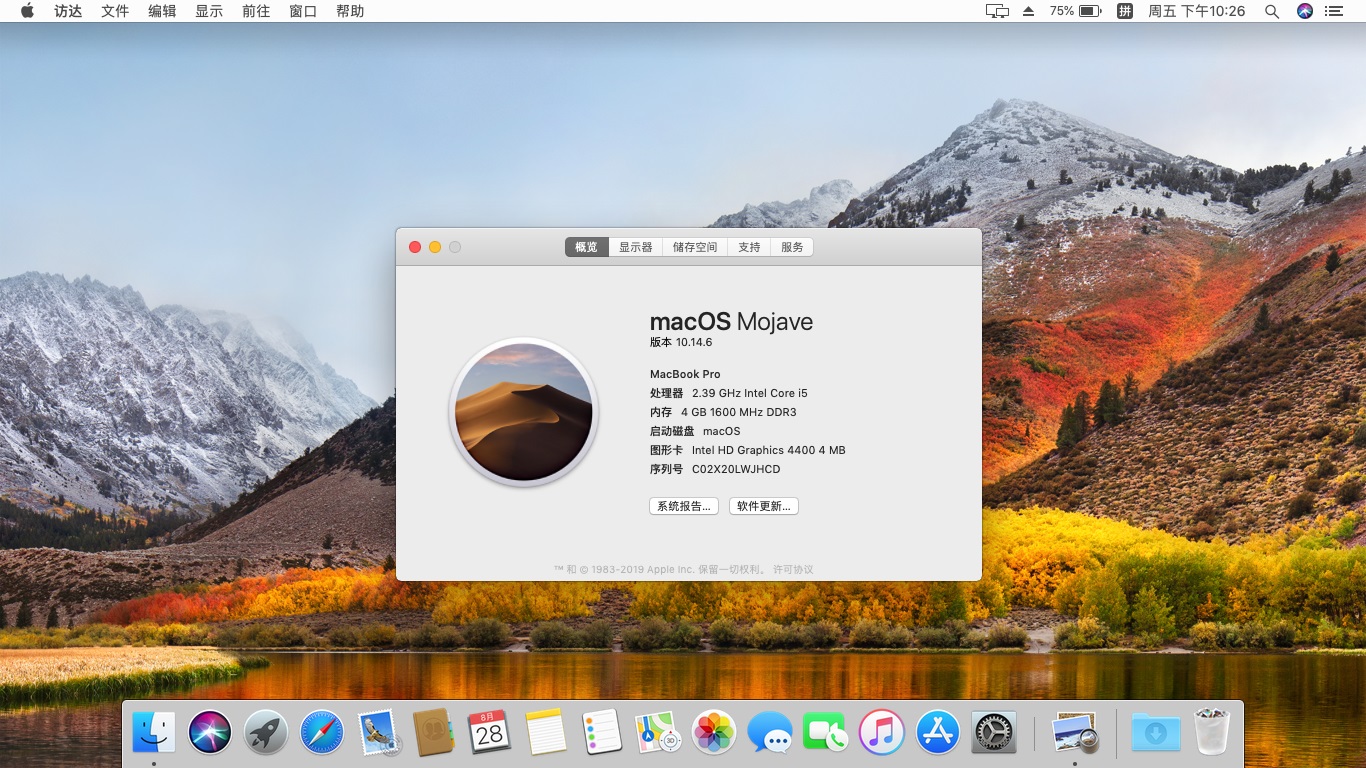1366x768 pixels.
Task: Click memory text 4 GB 1600 MHz DDR3
Action: point(739,412)
